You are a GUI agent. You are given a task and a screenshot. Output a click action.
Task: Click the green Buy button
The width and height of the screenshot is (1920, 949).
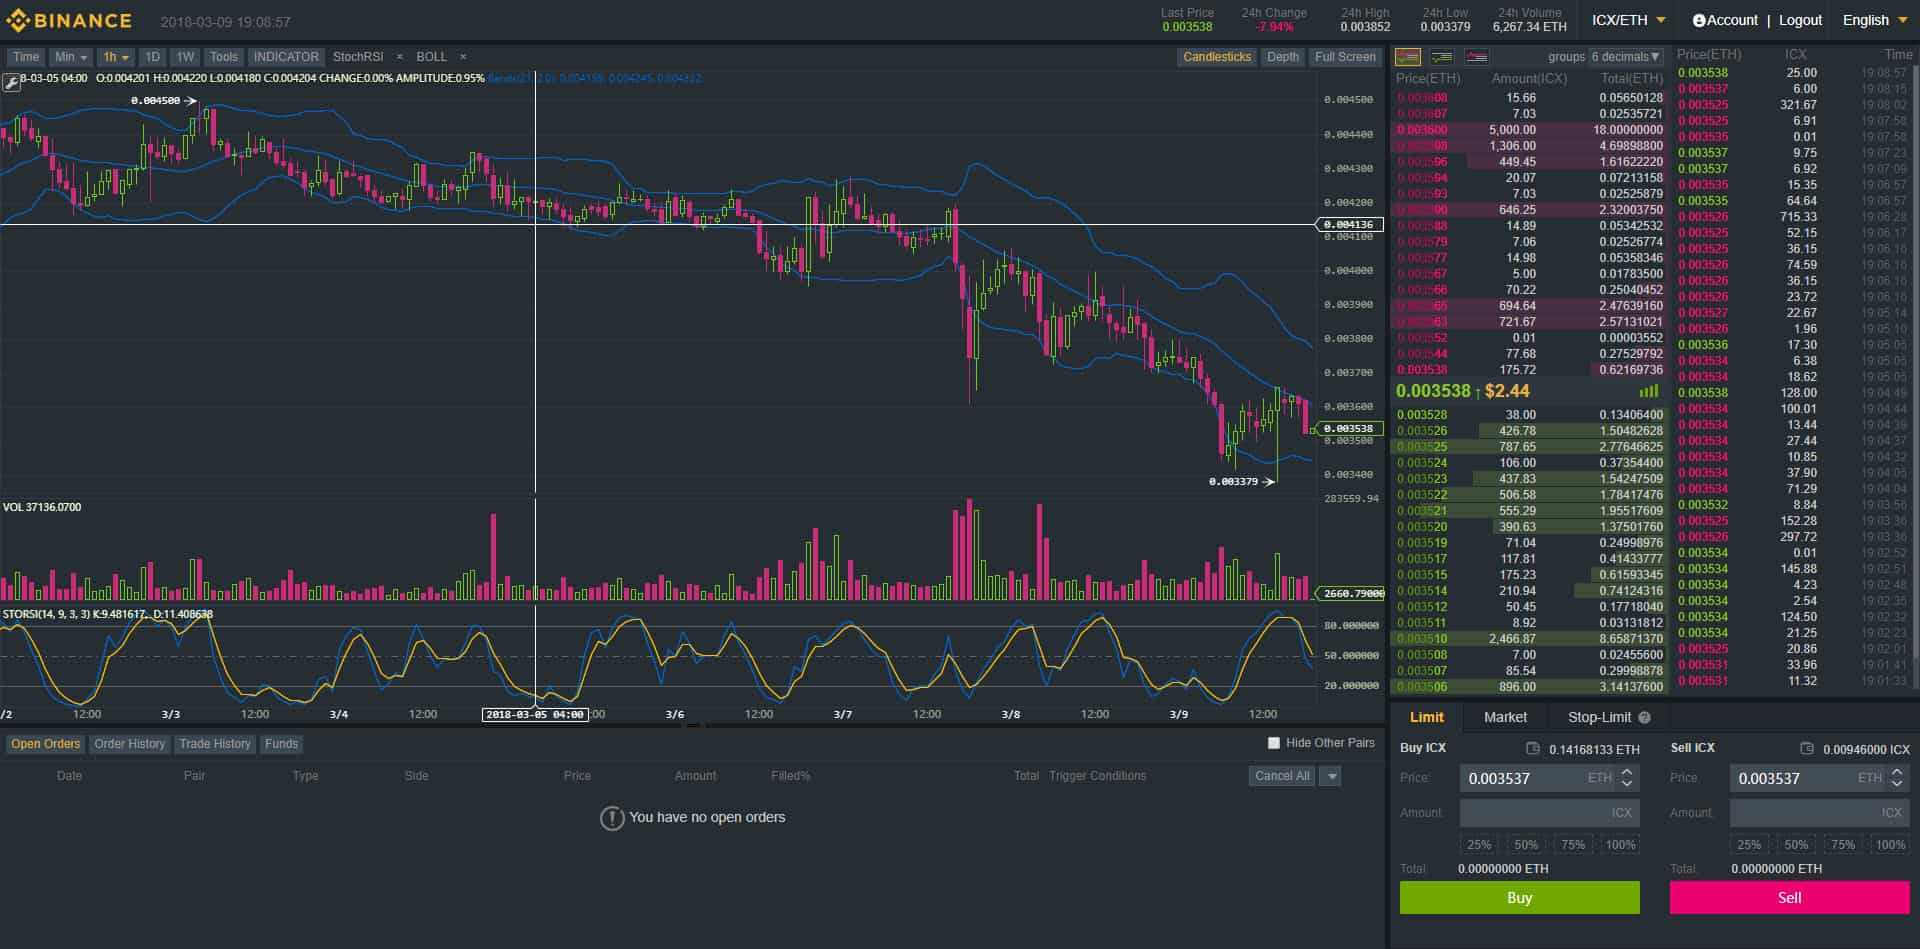pyautogui.click(x=1519, y=898)
